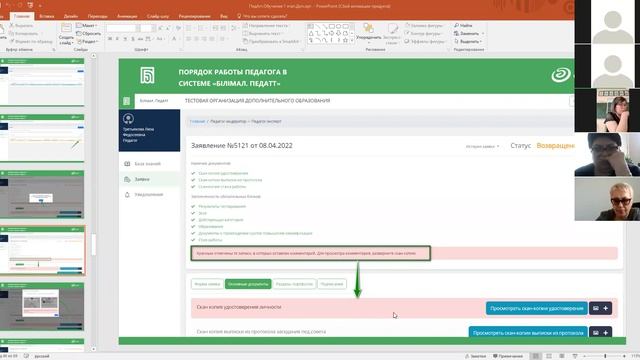Activate the Формат по образцу painter
This screenshot has height=360, width=640.
31,41
